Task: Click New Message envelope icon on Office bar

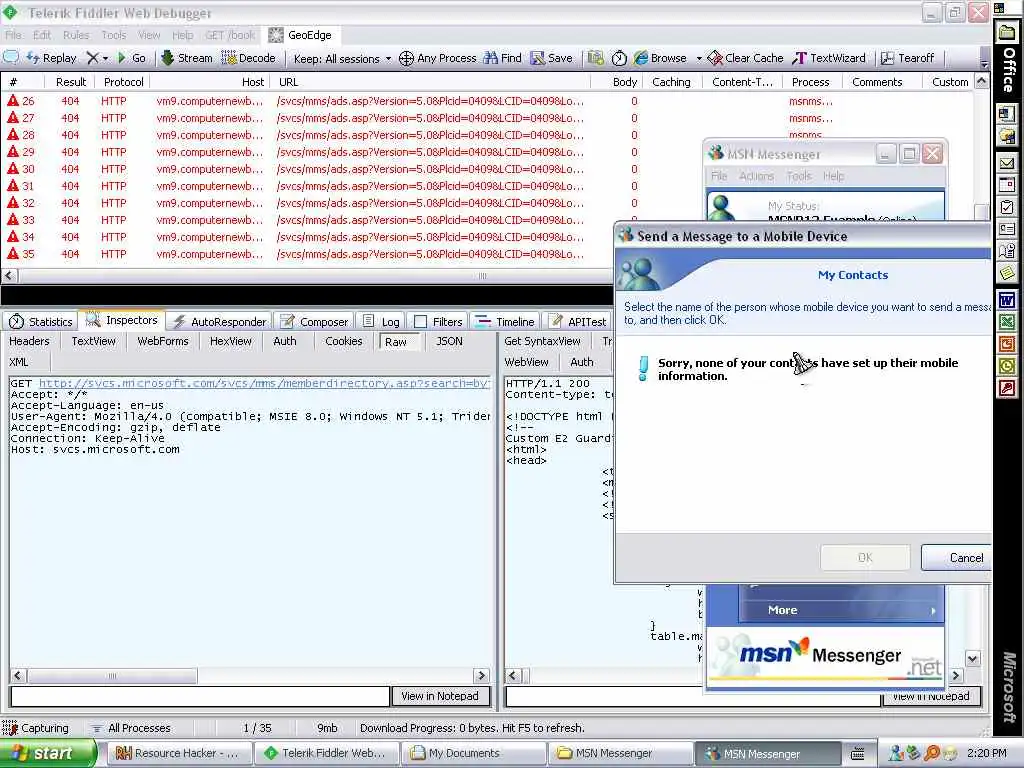Action: pyautogui.click(x=1008, y=163)
